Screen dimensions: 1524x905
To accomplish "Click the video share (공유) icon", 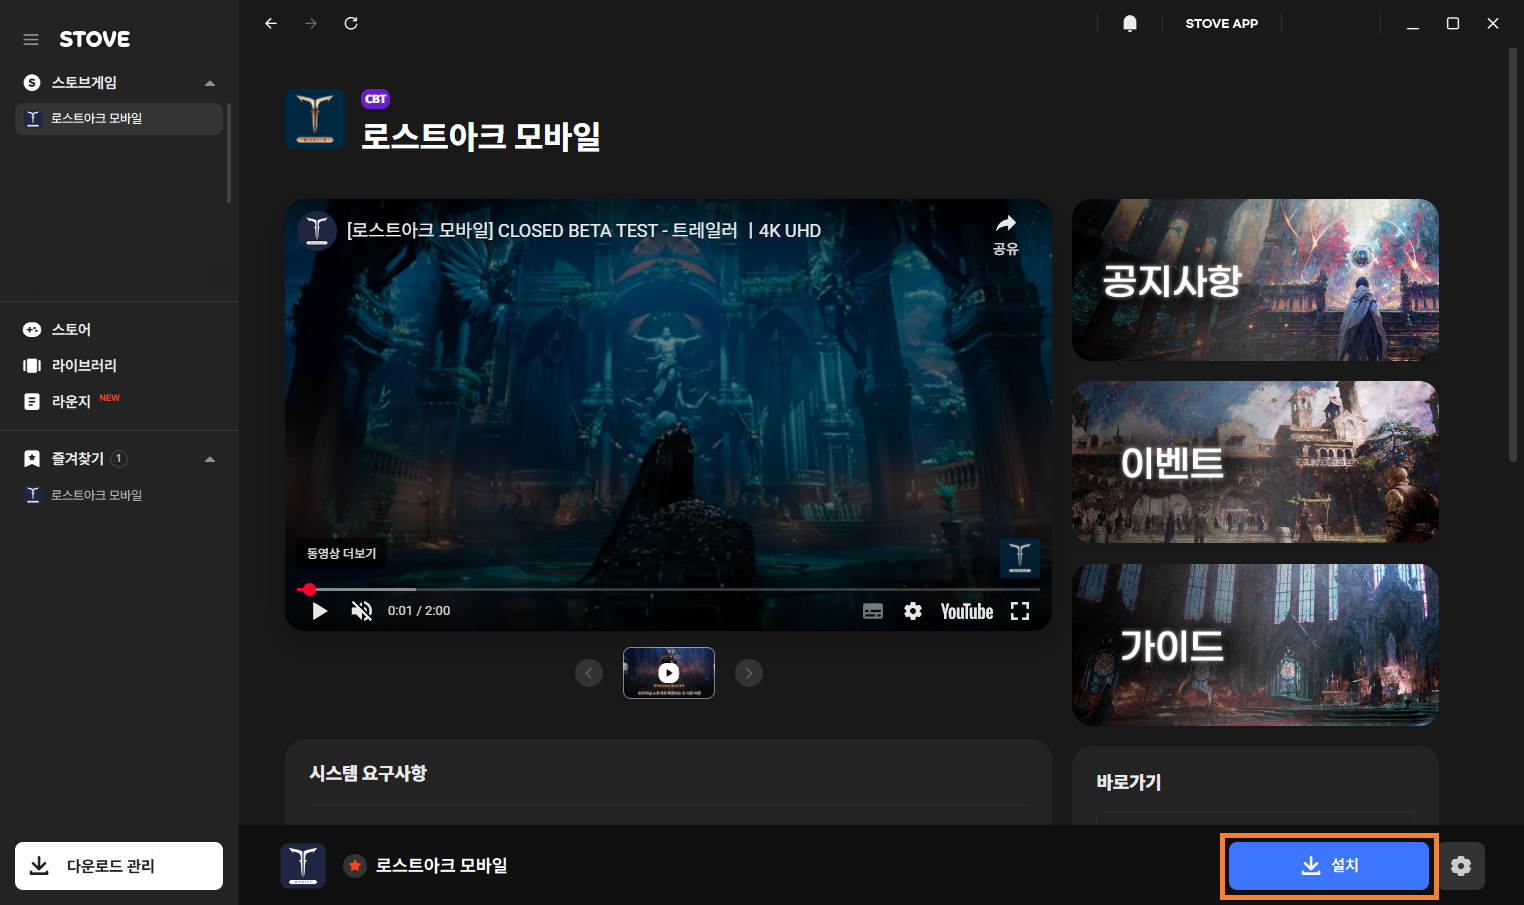I will pos(1006,233).
